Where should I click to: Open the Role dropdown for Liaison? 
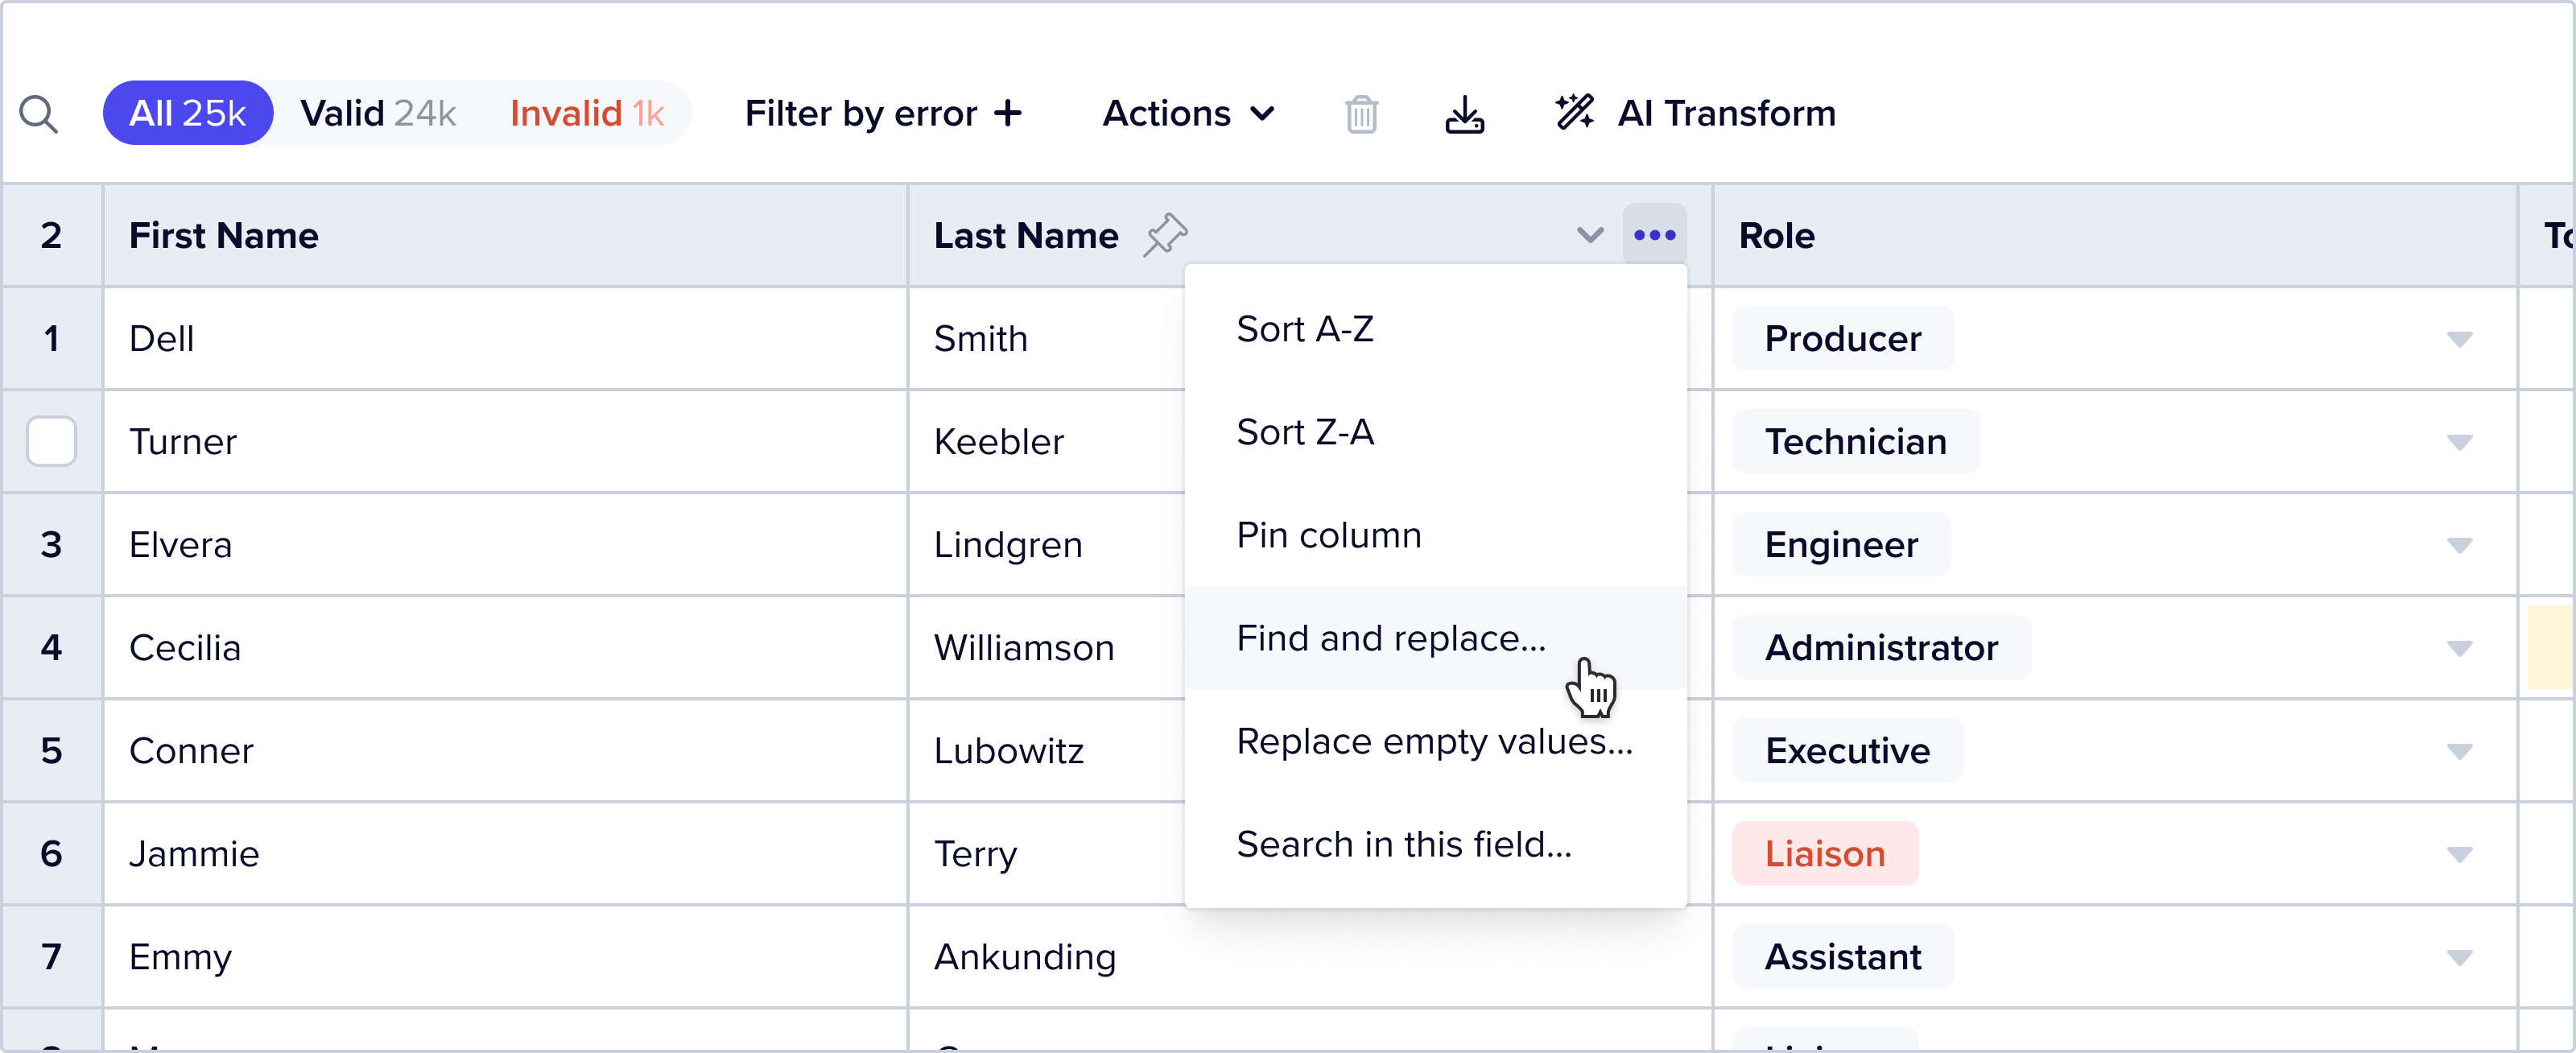[x=2459, y=854]
